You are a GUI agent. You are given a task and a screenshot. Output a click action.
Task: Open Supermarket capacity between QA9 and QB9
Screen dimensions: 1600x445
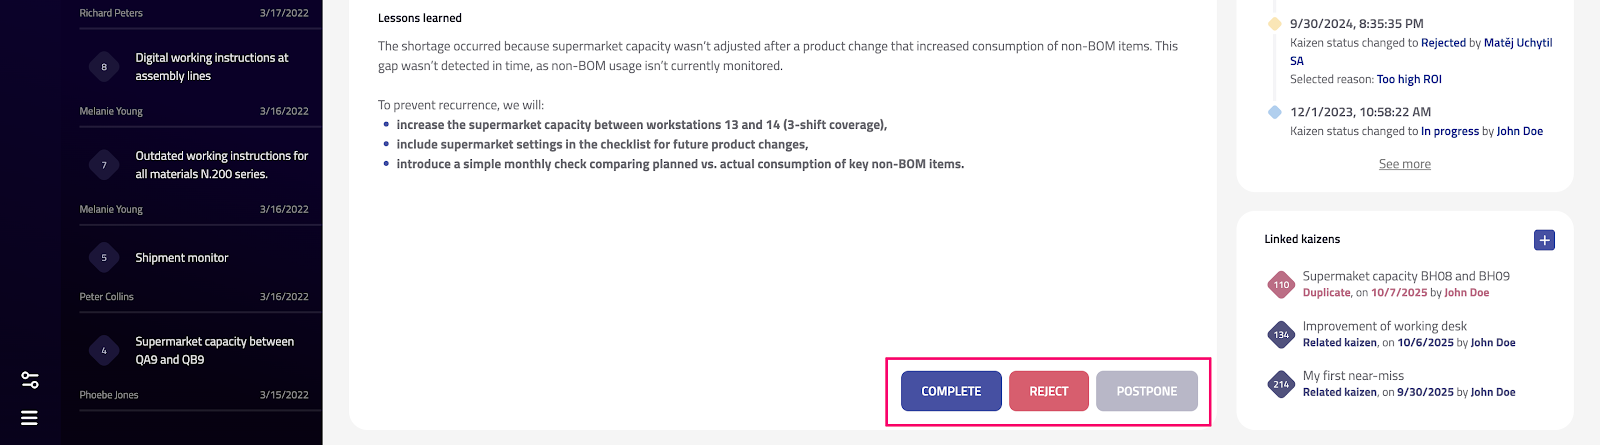click(x=214, y=351)
